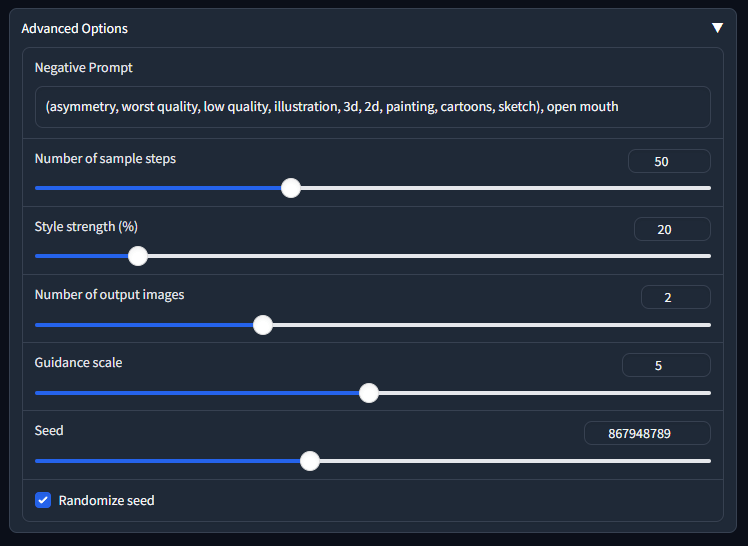748x546 pixels.
Task: Click the Seed slider handle
Action: pos(310,461)
